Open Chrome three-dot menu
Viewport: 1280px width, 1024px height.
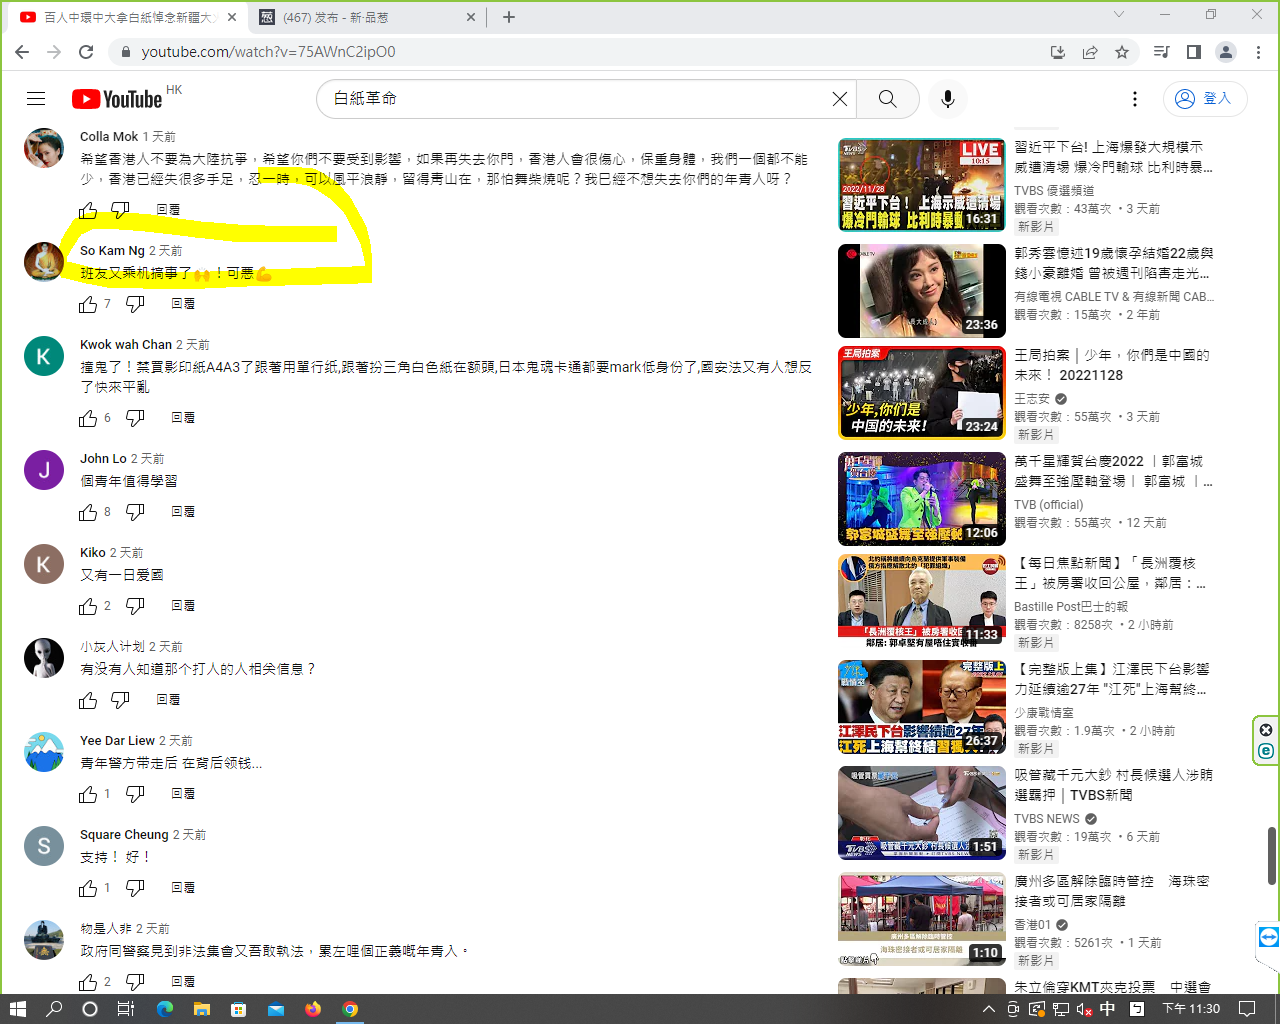click(1258, 52)
